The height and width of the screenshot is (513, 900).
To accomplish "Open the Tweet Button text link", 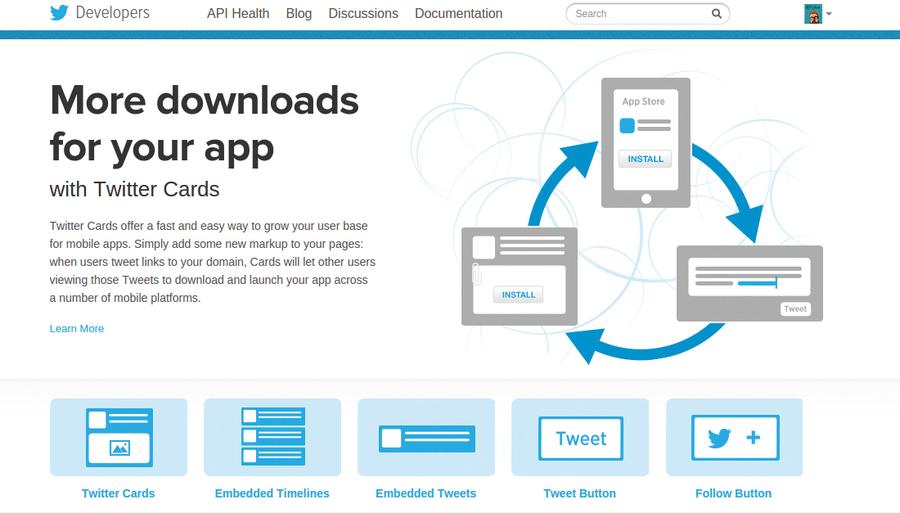I will point(580,493).
